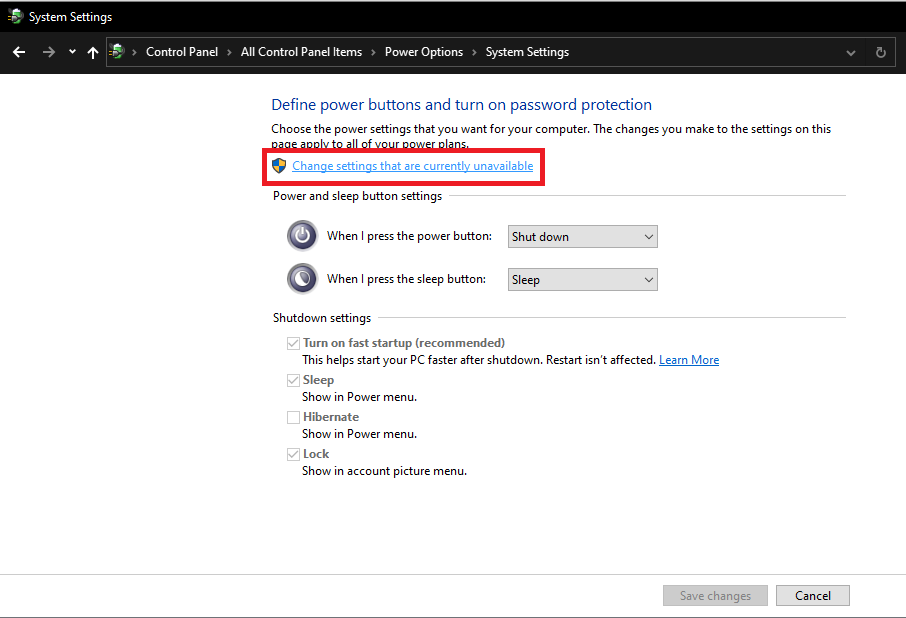Toggle Turn on fast startup checkbox

pyautogui.click(x=294, y=344)
